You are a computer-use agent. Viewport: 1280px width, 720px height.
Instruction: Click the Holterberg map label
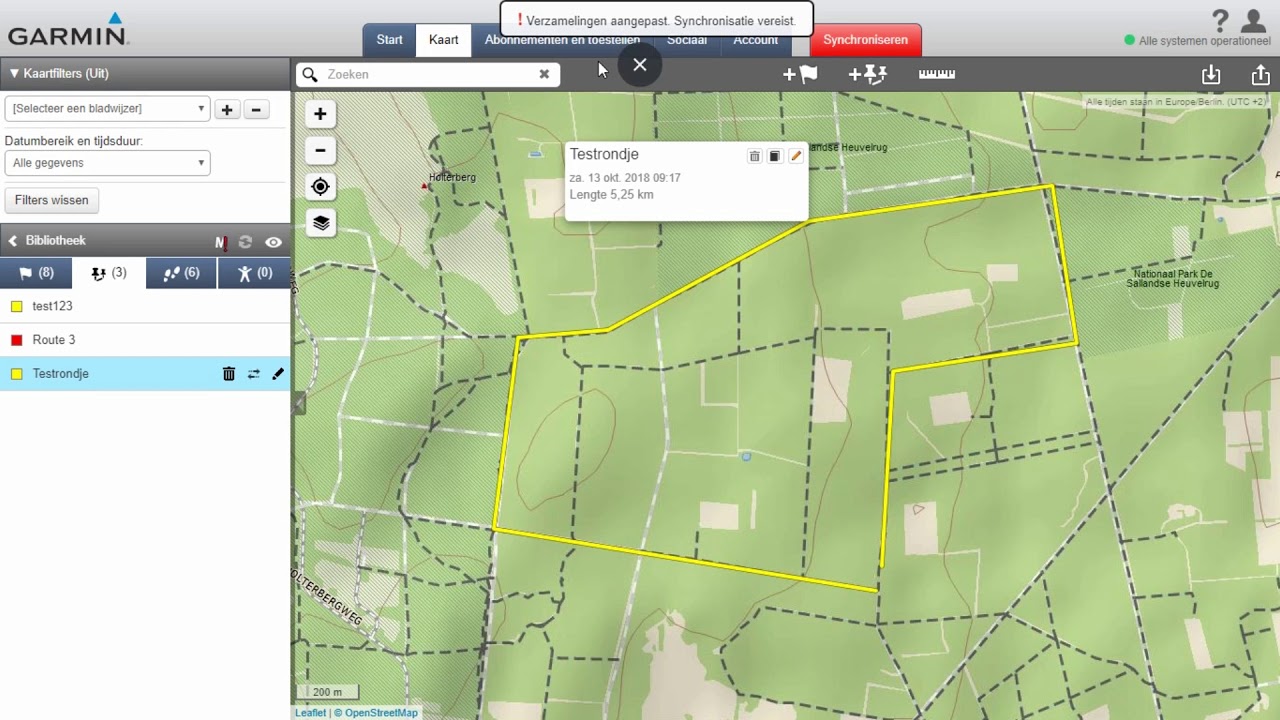click(452, 177)
